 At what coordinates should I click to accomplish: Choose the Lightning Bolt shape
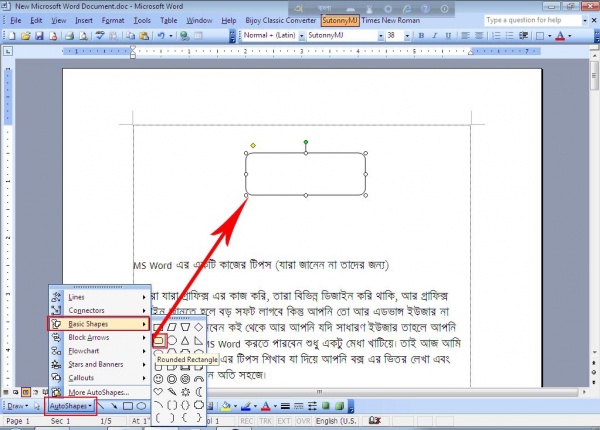pos(172,392)
